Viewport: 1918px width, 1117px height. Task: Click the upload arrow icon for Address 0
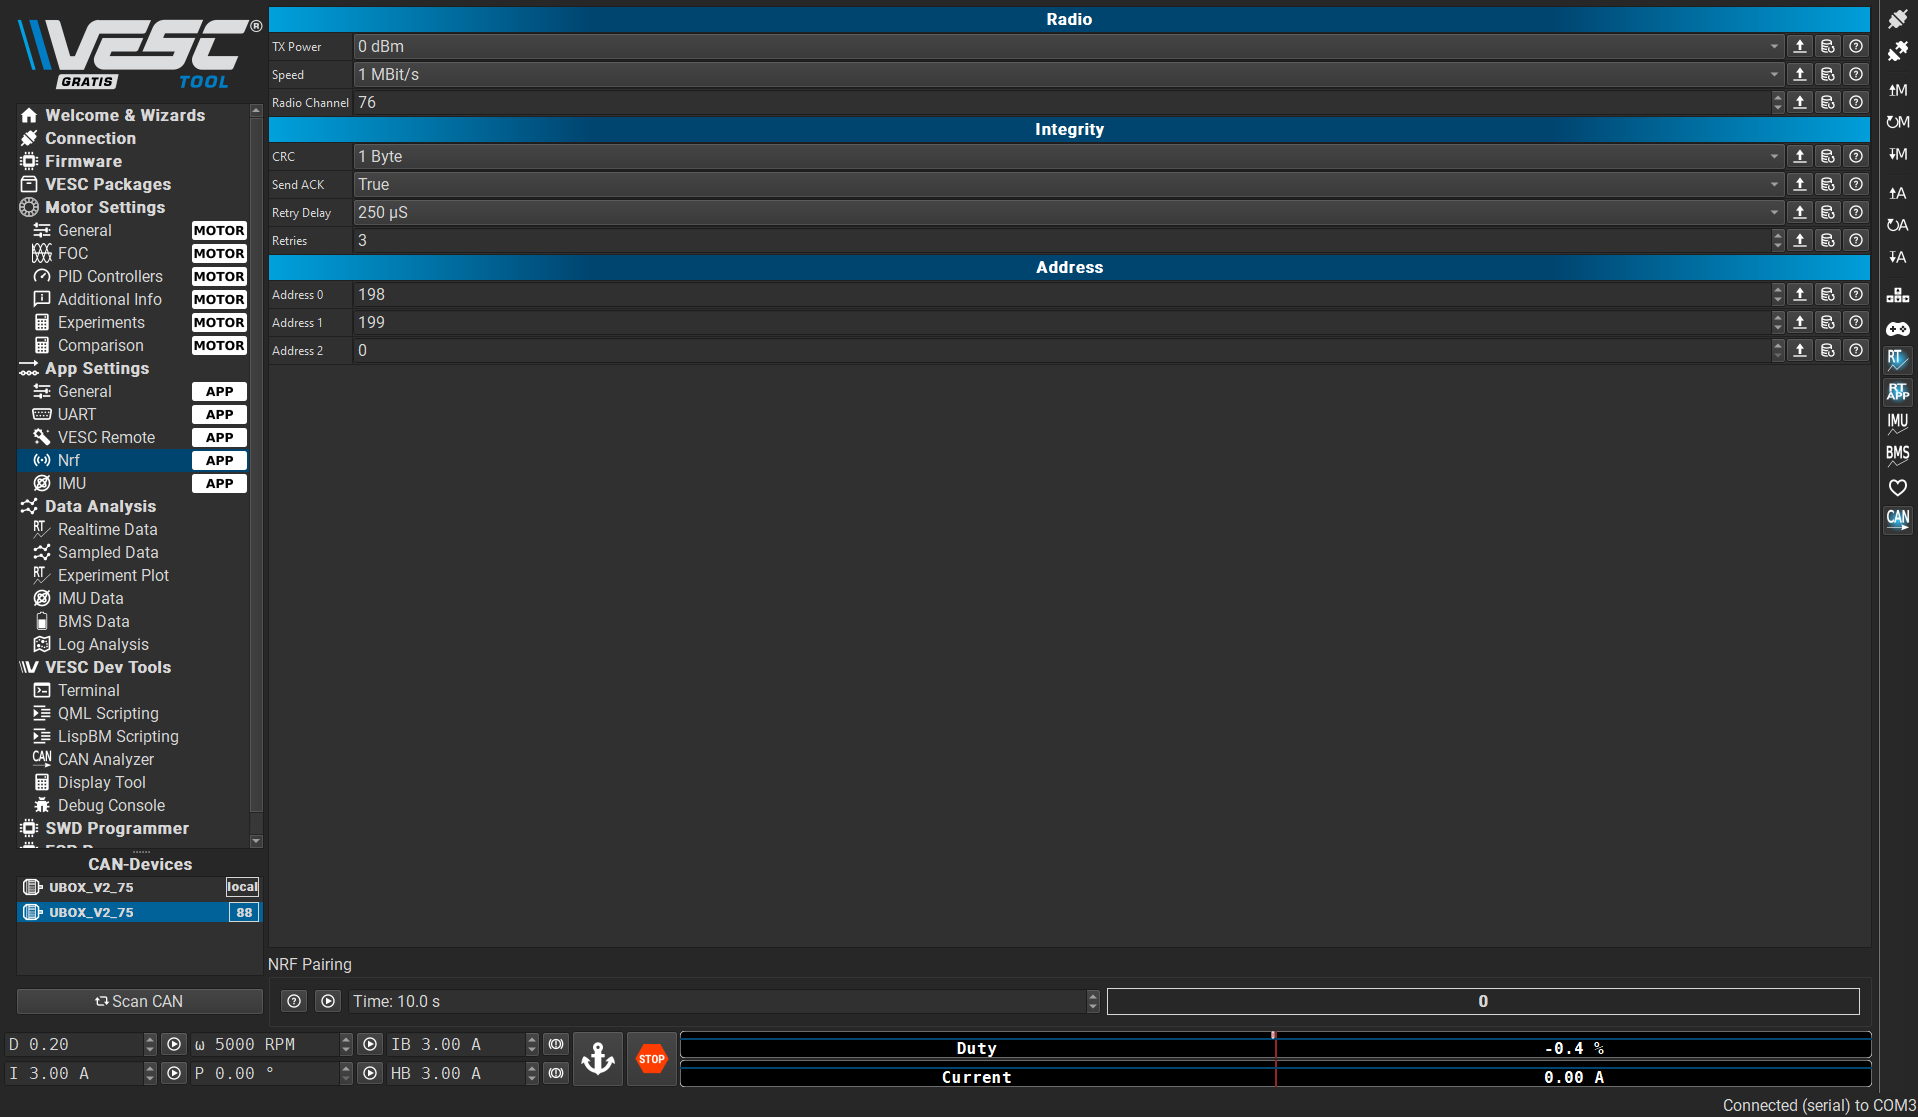pyautogui.click(x=1800, y=295)
